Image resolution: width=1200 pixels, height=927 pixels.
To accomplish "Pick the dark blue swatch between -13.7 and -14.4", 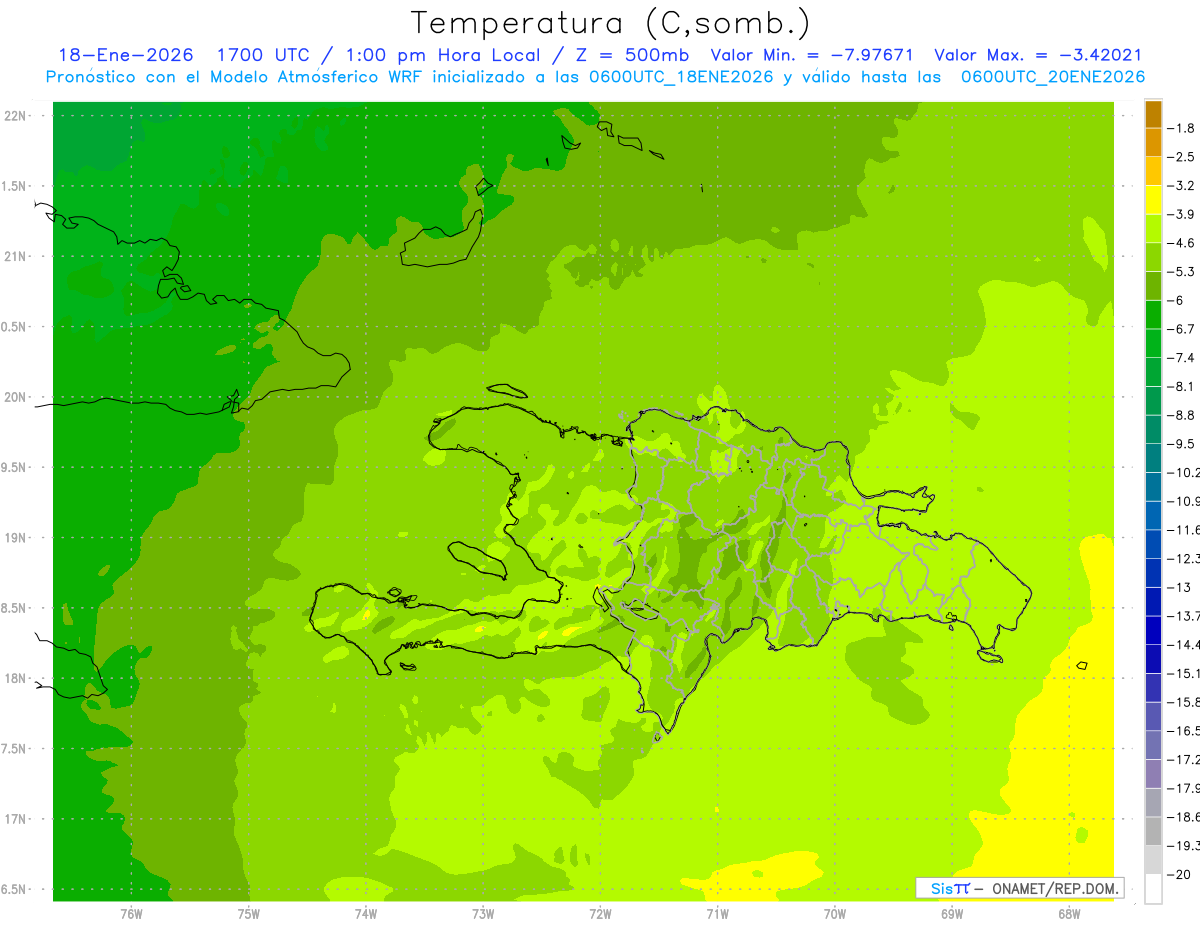I will [1153, 630].
